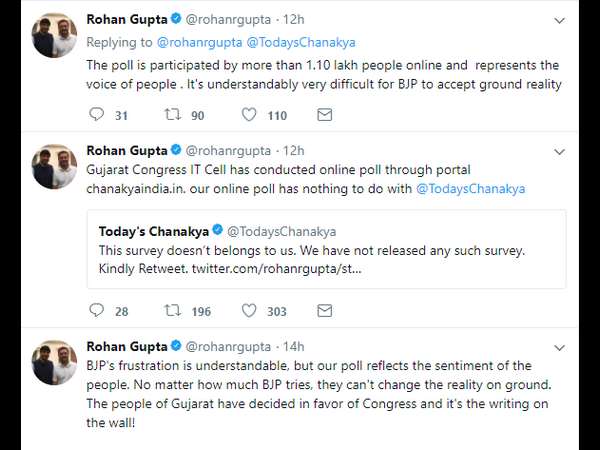Expand more options on the 14h tweet

(558, 347)
